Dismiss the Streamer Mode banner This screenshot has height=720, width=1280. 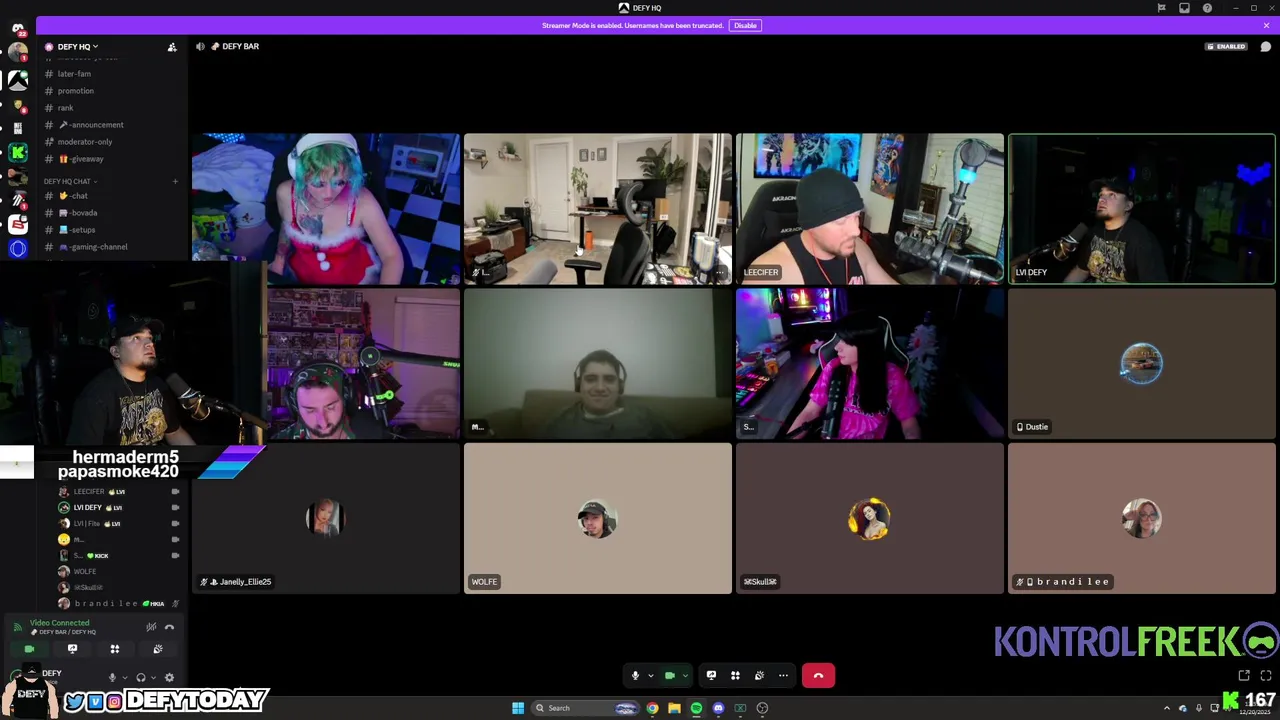(1266, 25)
